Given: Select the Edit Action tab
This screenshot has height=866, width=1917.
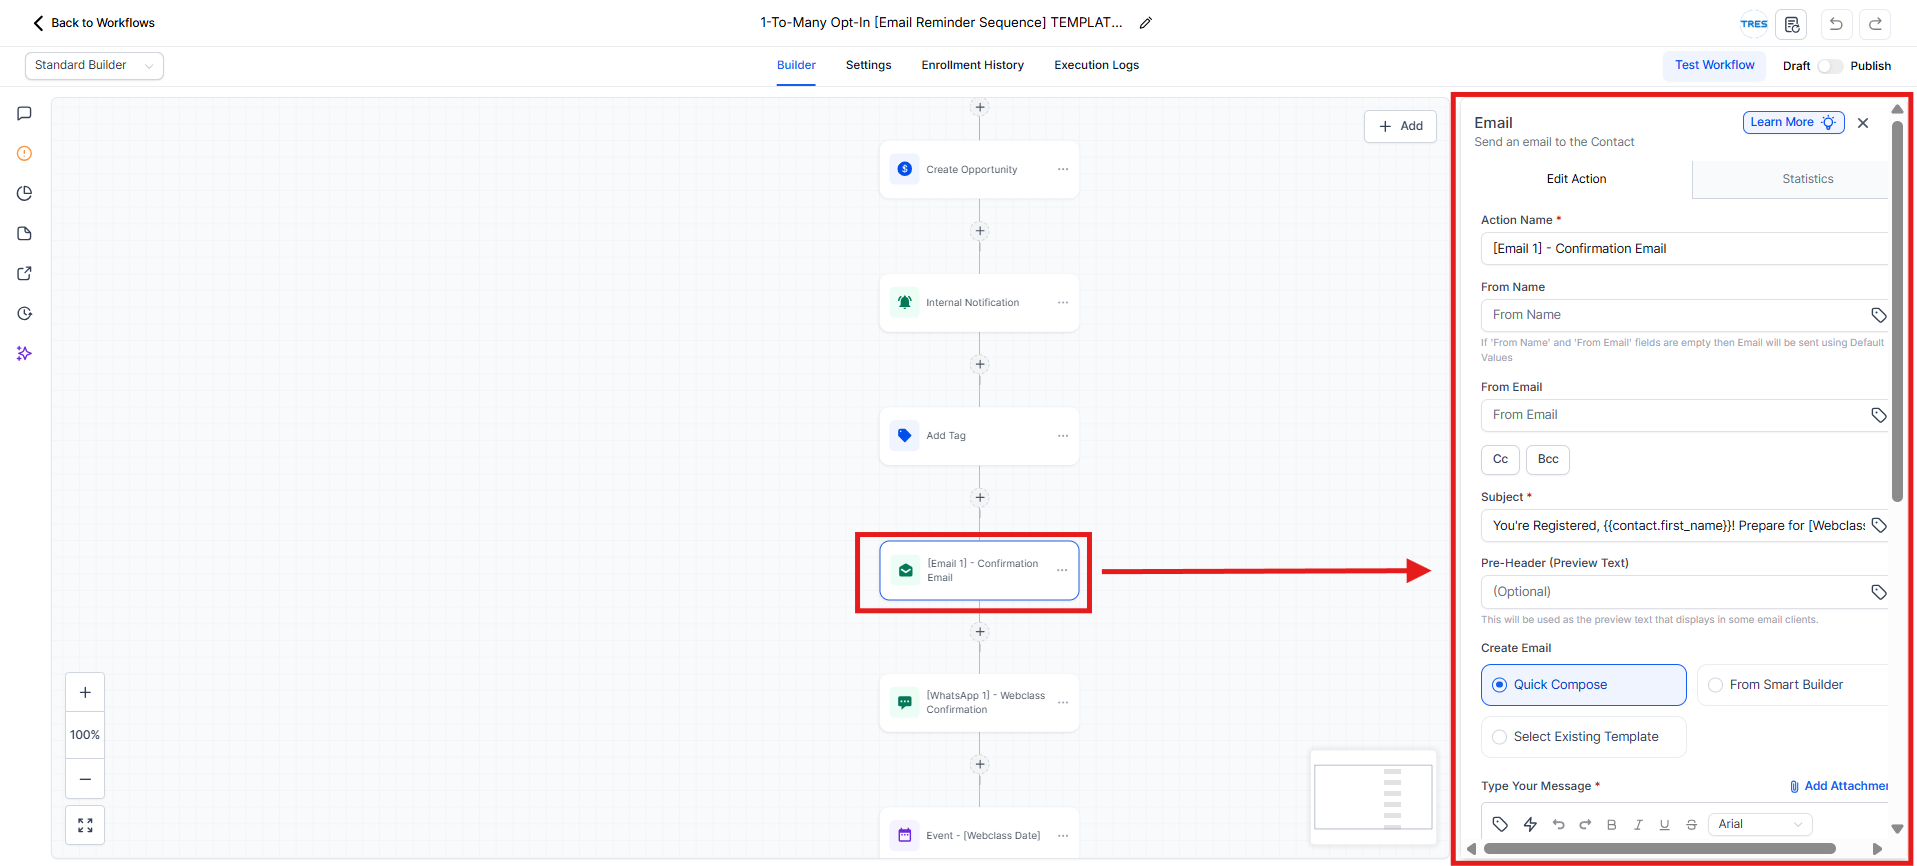Looking at the screenshot, I should click(1576, 179).
